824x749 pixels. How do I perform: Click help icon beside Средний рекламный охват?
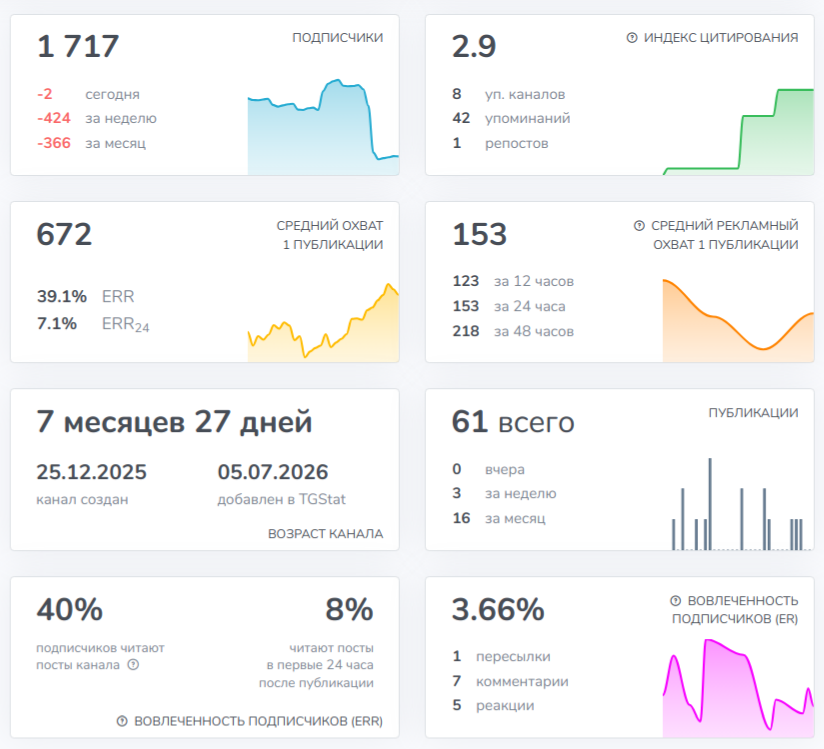point(639,225)
